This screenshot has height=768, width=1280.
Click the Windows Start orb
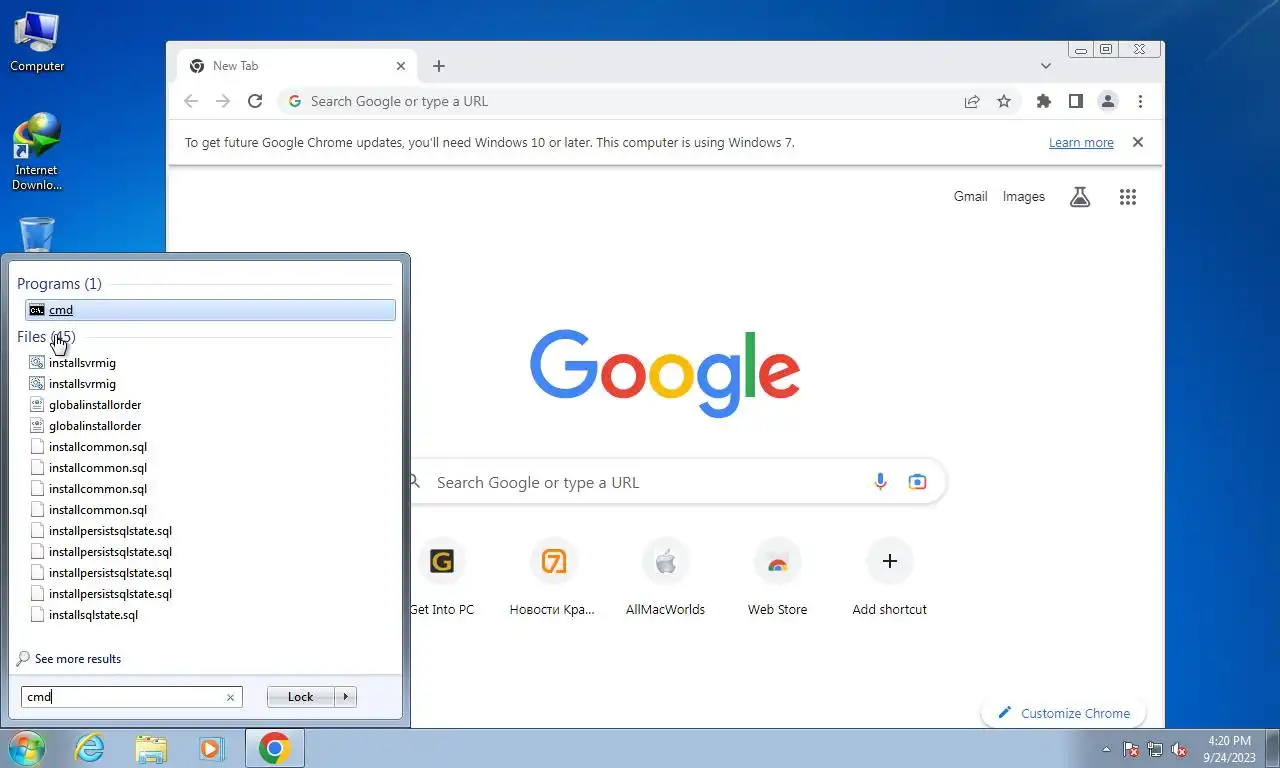[27, 748]
